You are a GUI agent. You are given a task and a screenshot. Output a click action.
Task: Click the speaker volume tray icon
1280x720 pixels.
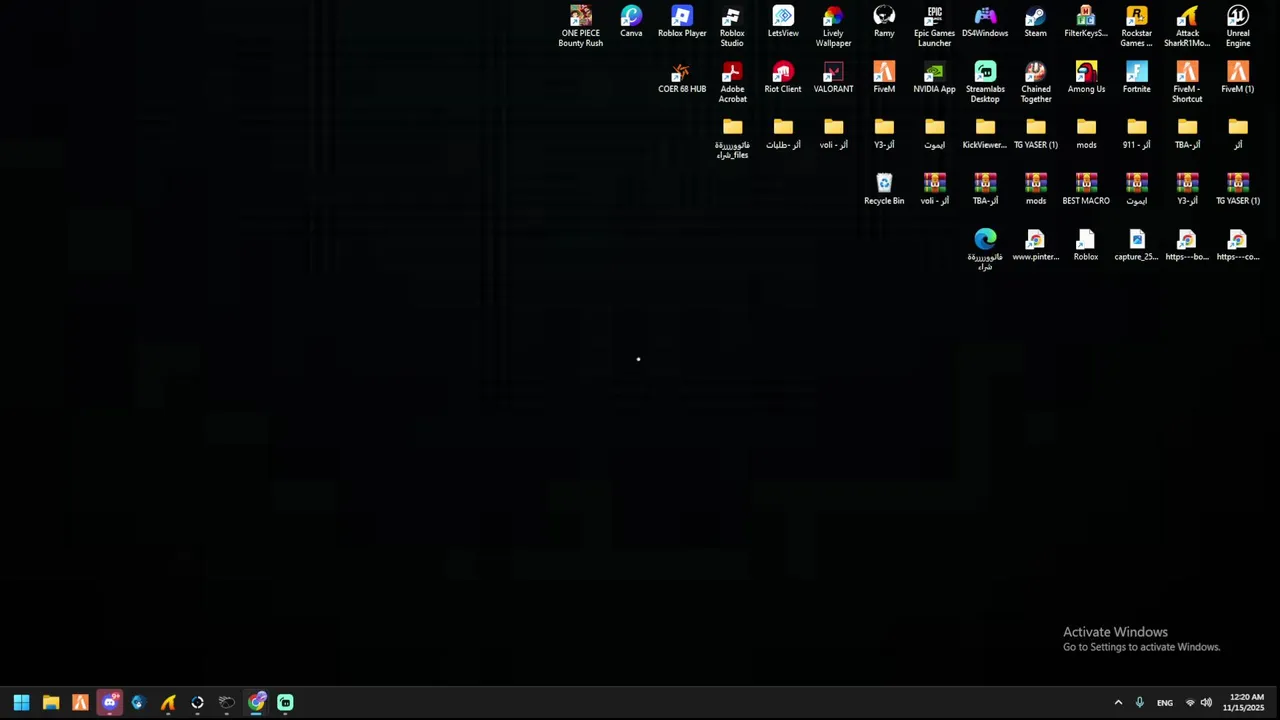coord(1206,703)
